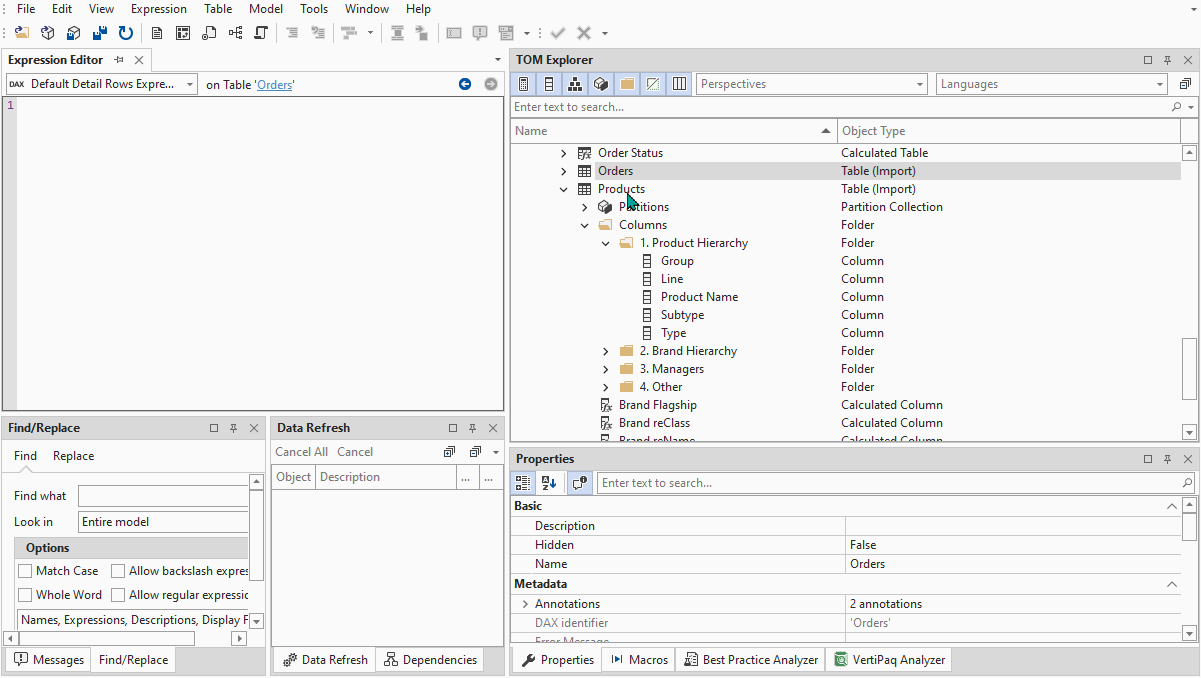Expand the 2. Brand Hierarchy folder

click(x=604, y=351)
